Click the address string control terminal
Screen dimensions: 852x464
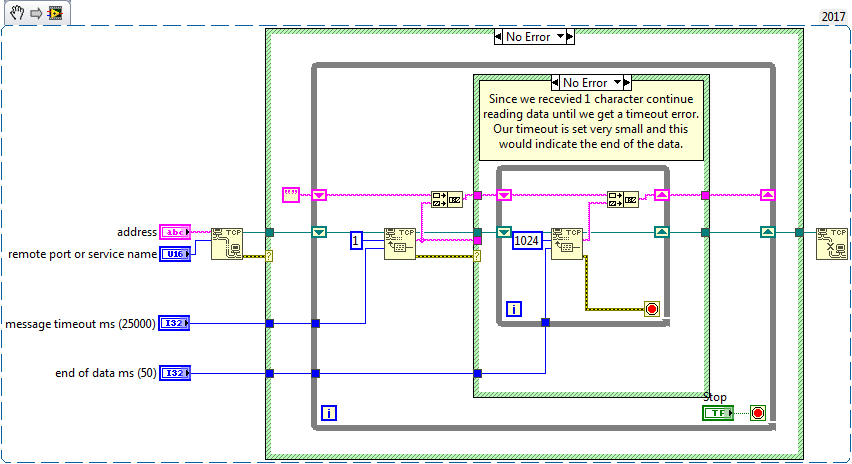tap(175, 232)
